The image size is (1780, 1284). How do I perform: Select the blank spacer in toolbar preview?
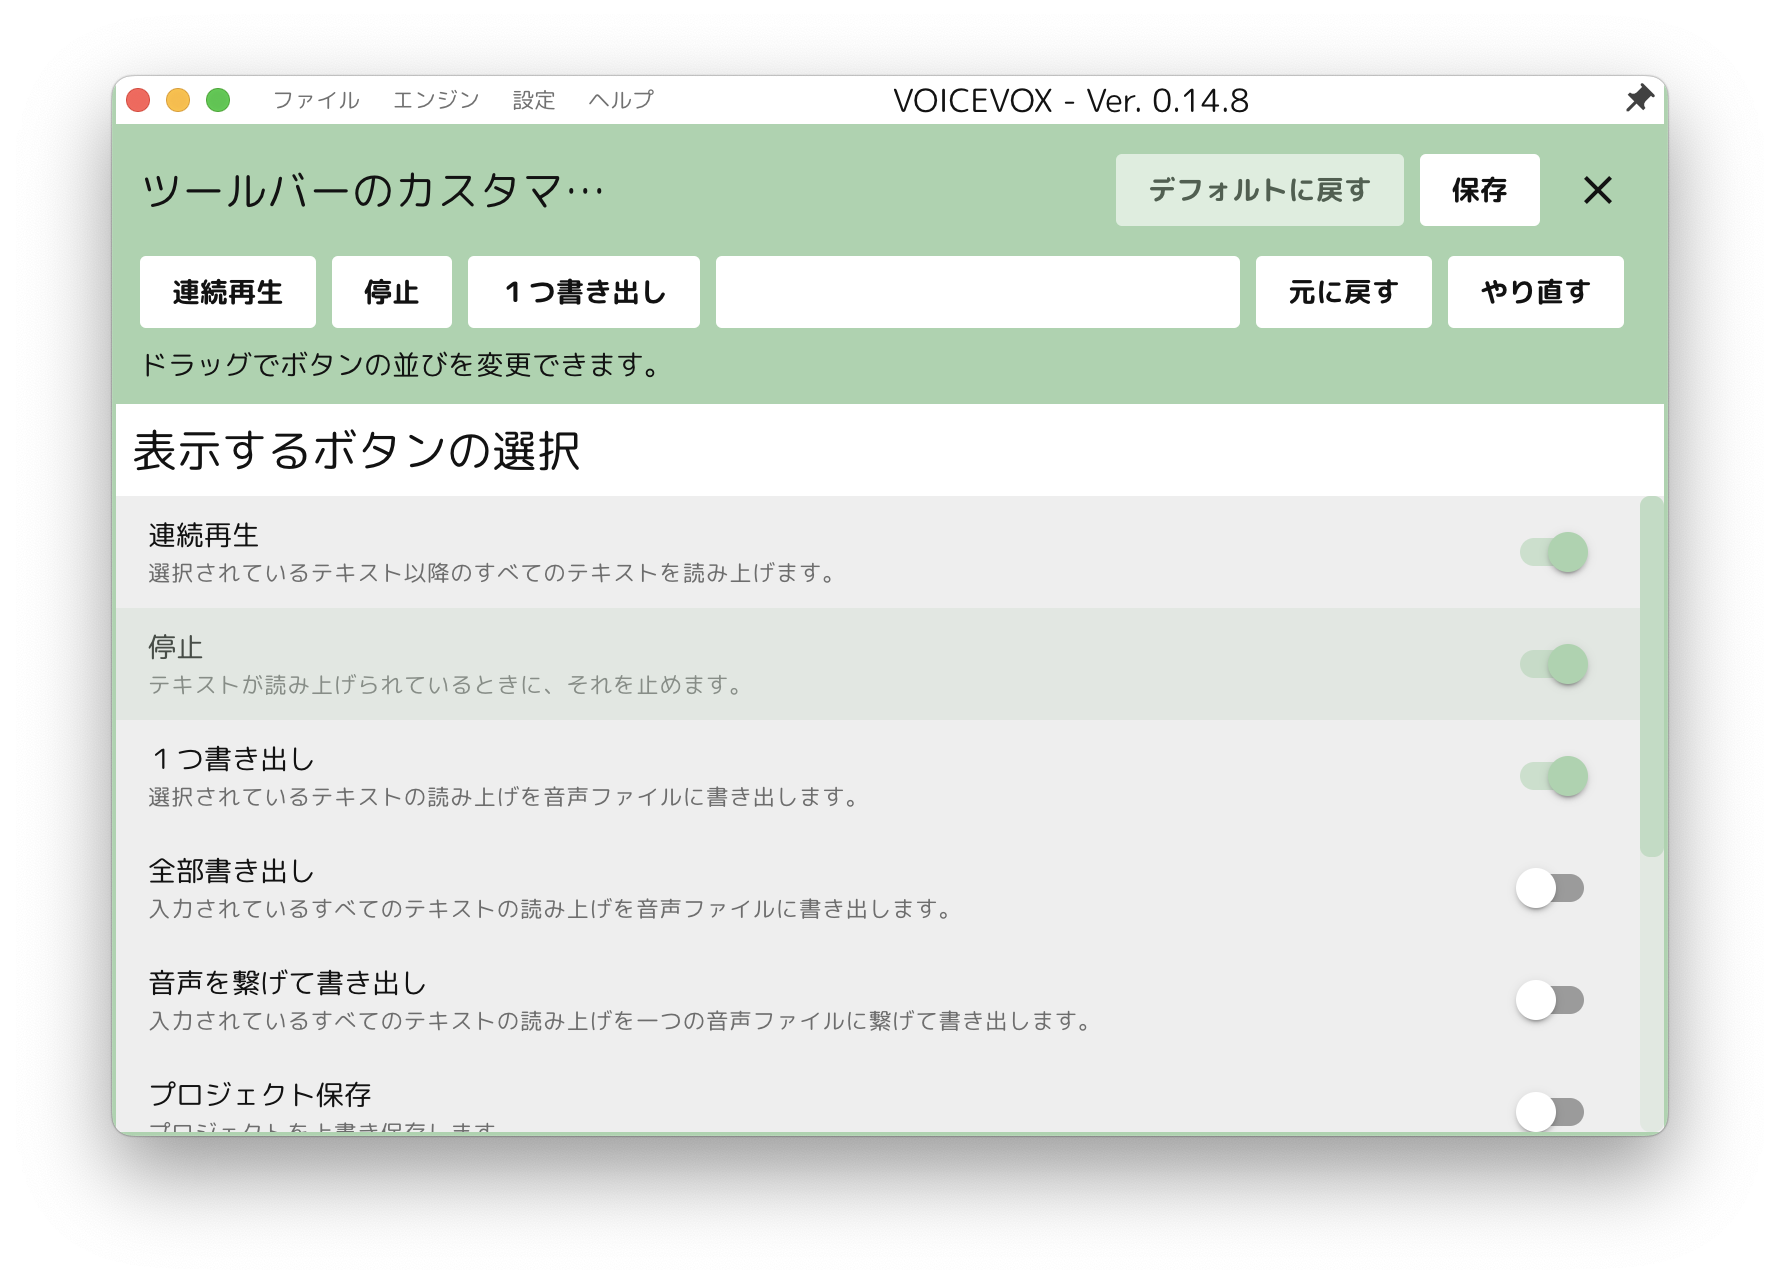coord(978,292)
